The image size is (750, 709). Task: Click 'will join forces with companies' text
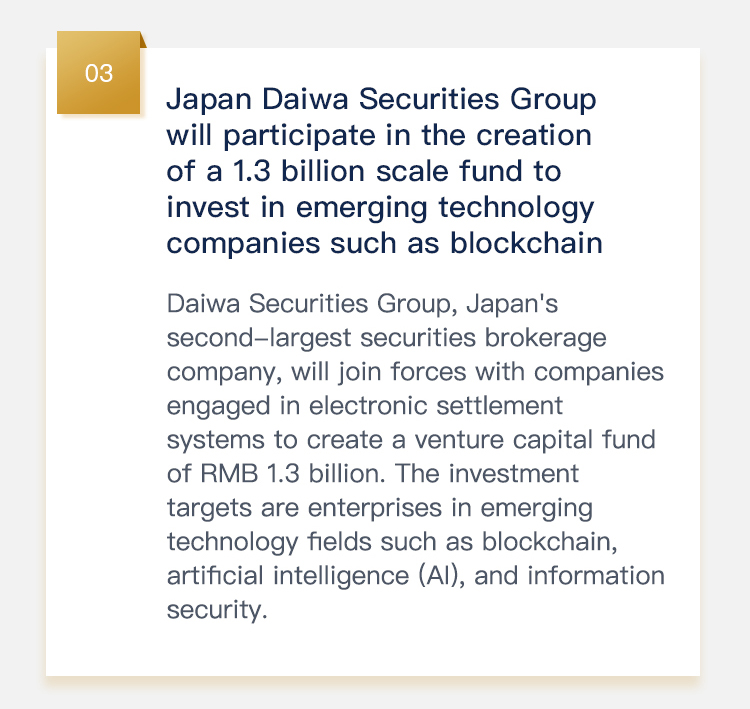pyautogui.click(x=477, y=372)
